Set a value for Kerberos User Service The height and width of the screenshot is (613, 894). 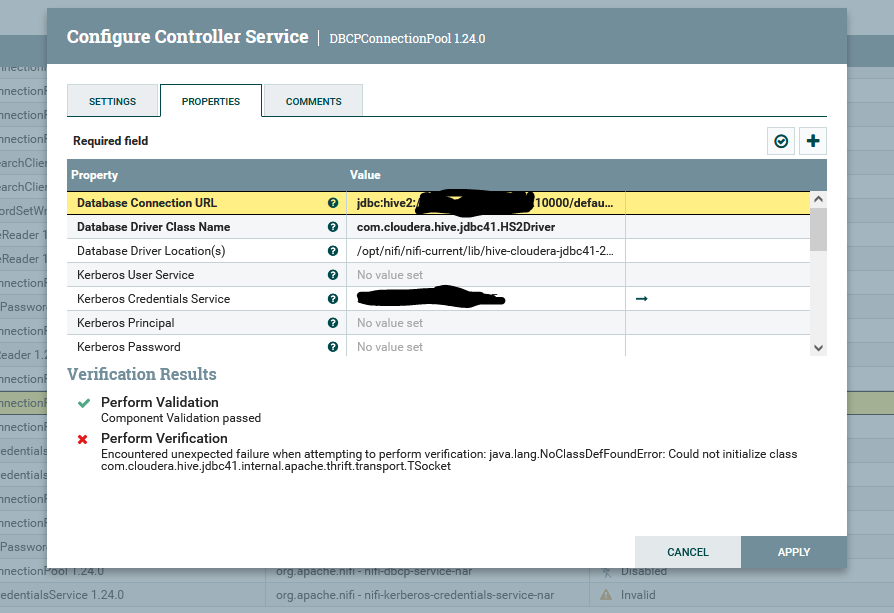486,275
